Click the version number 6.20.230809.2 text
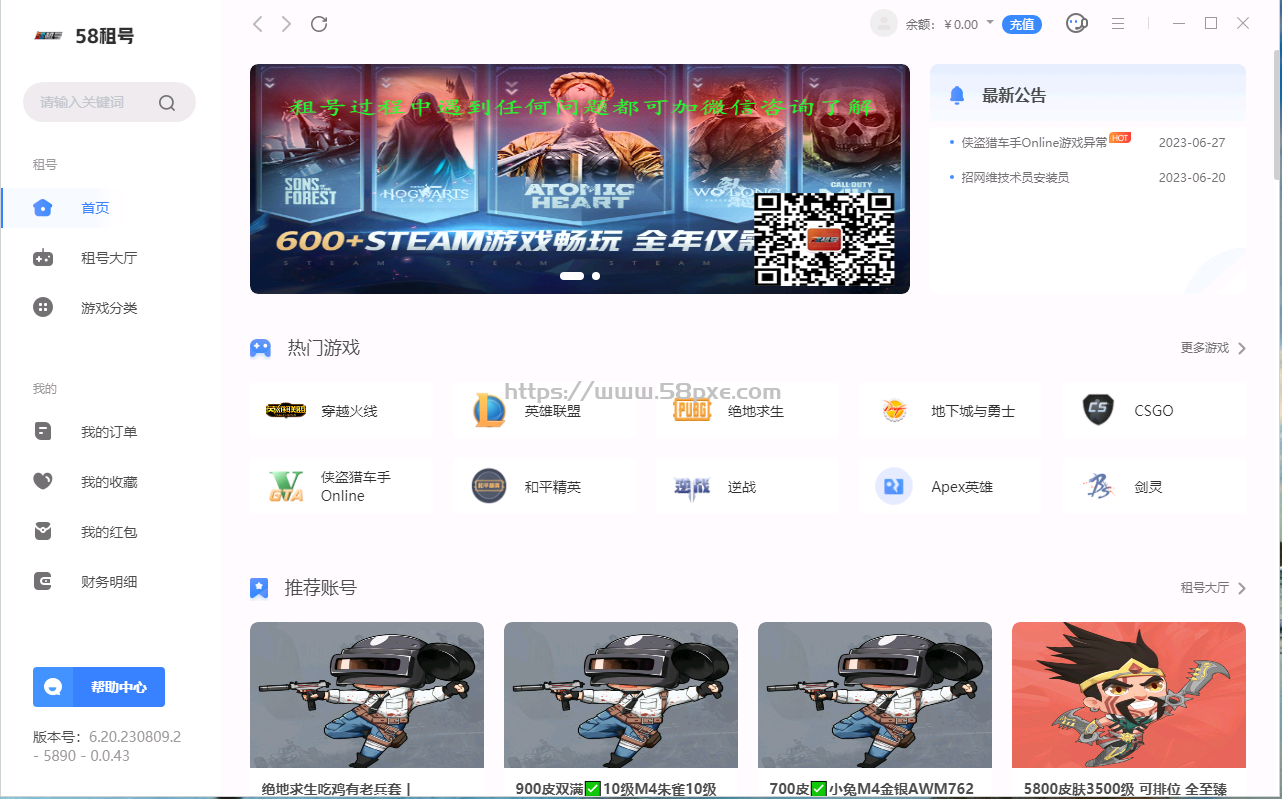The image size is (1282, 799). [135, 737]
